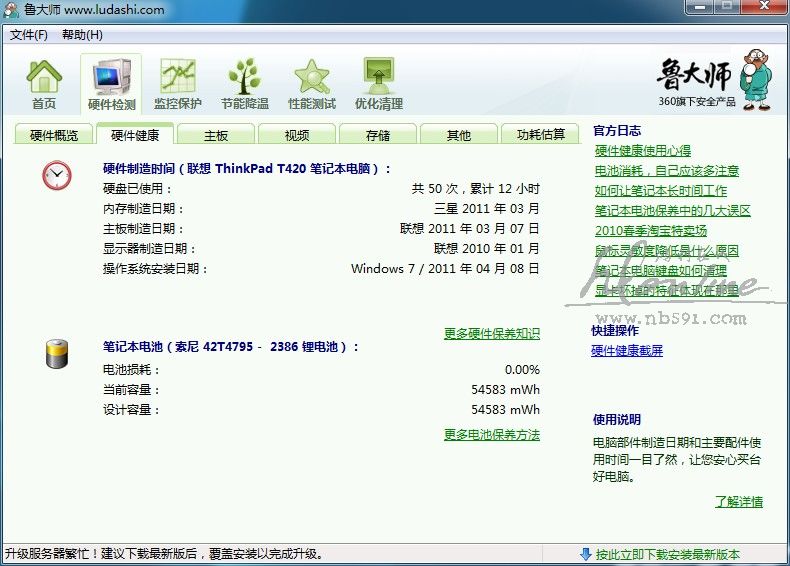Click the red clock manufacture-time icon
The image size is (790, 566).
click(57, 176)
